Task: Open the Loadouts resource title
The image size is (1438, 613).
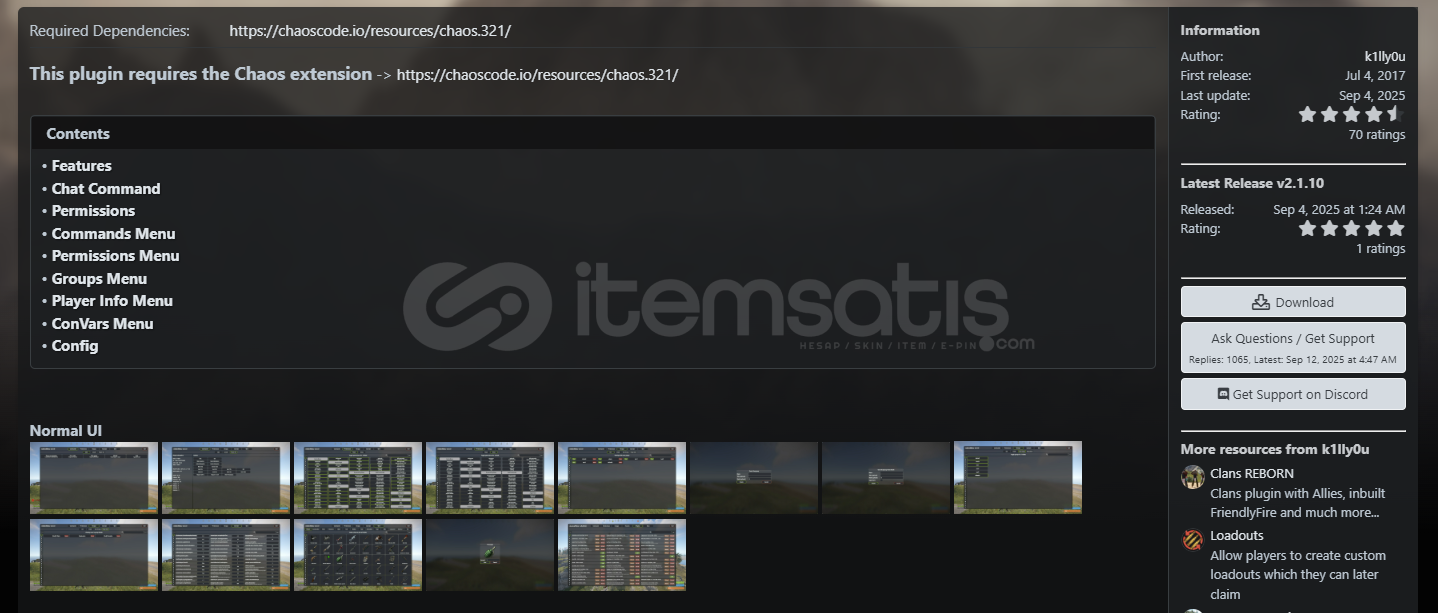Action: click(1237, 536)
